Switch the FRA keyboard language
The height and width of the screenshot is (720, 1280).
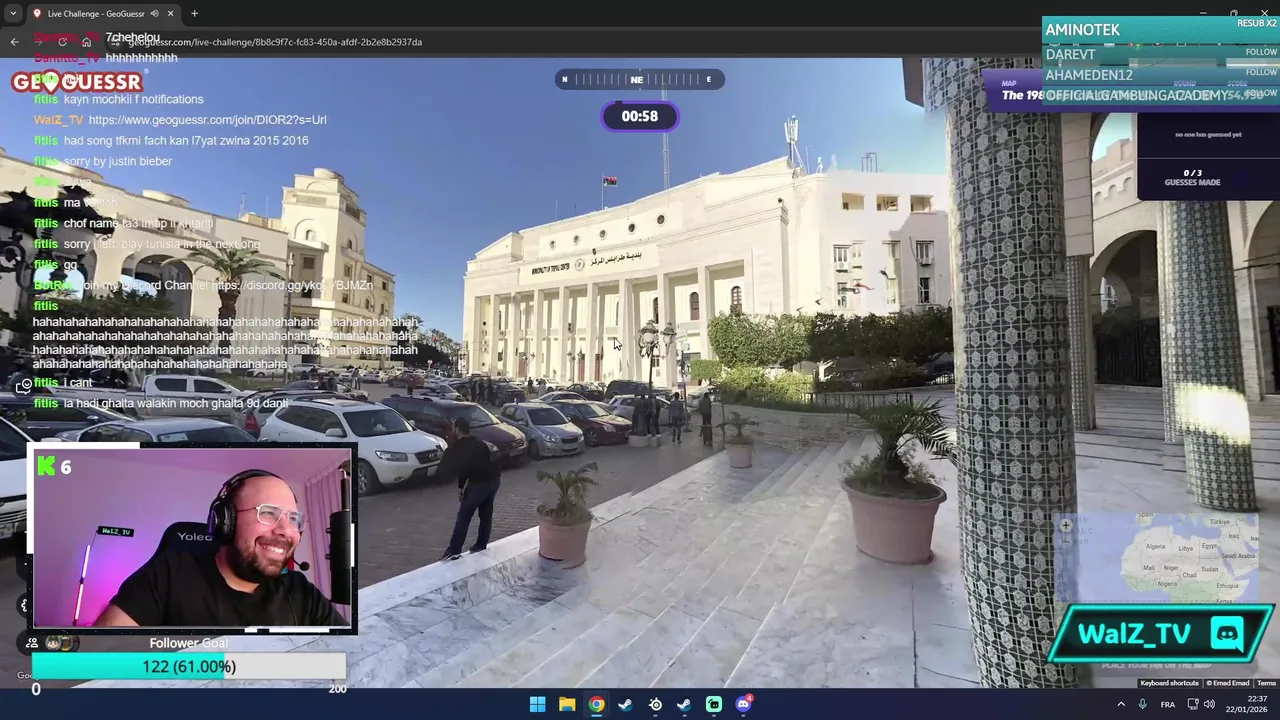(1168, 704)
